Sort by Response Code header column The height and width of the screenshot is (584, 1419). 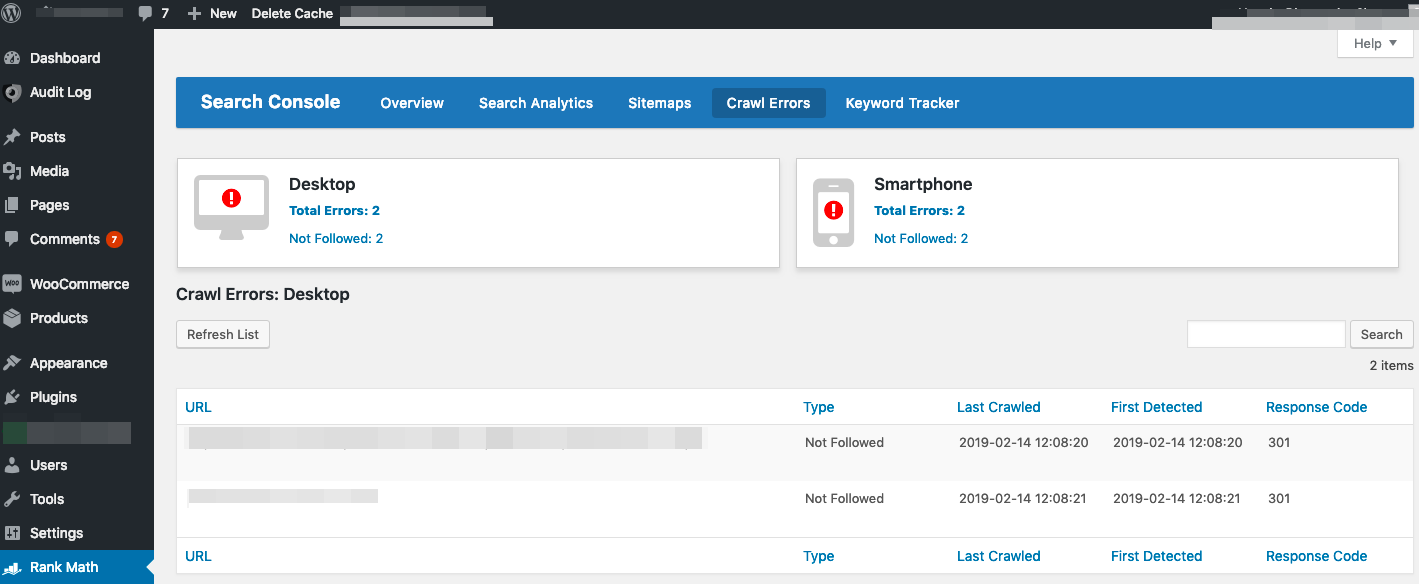1316,407
